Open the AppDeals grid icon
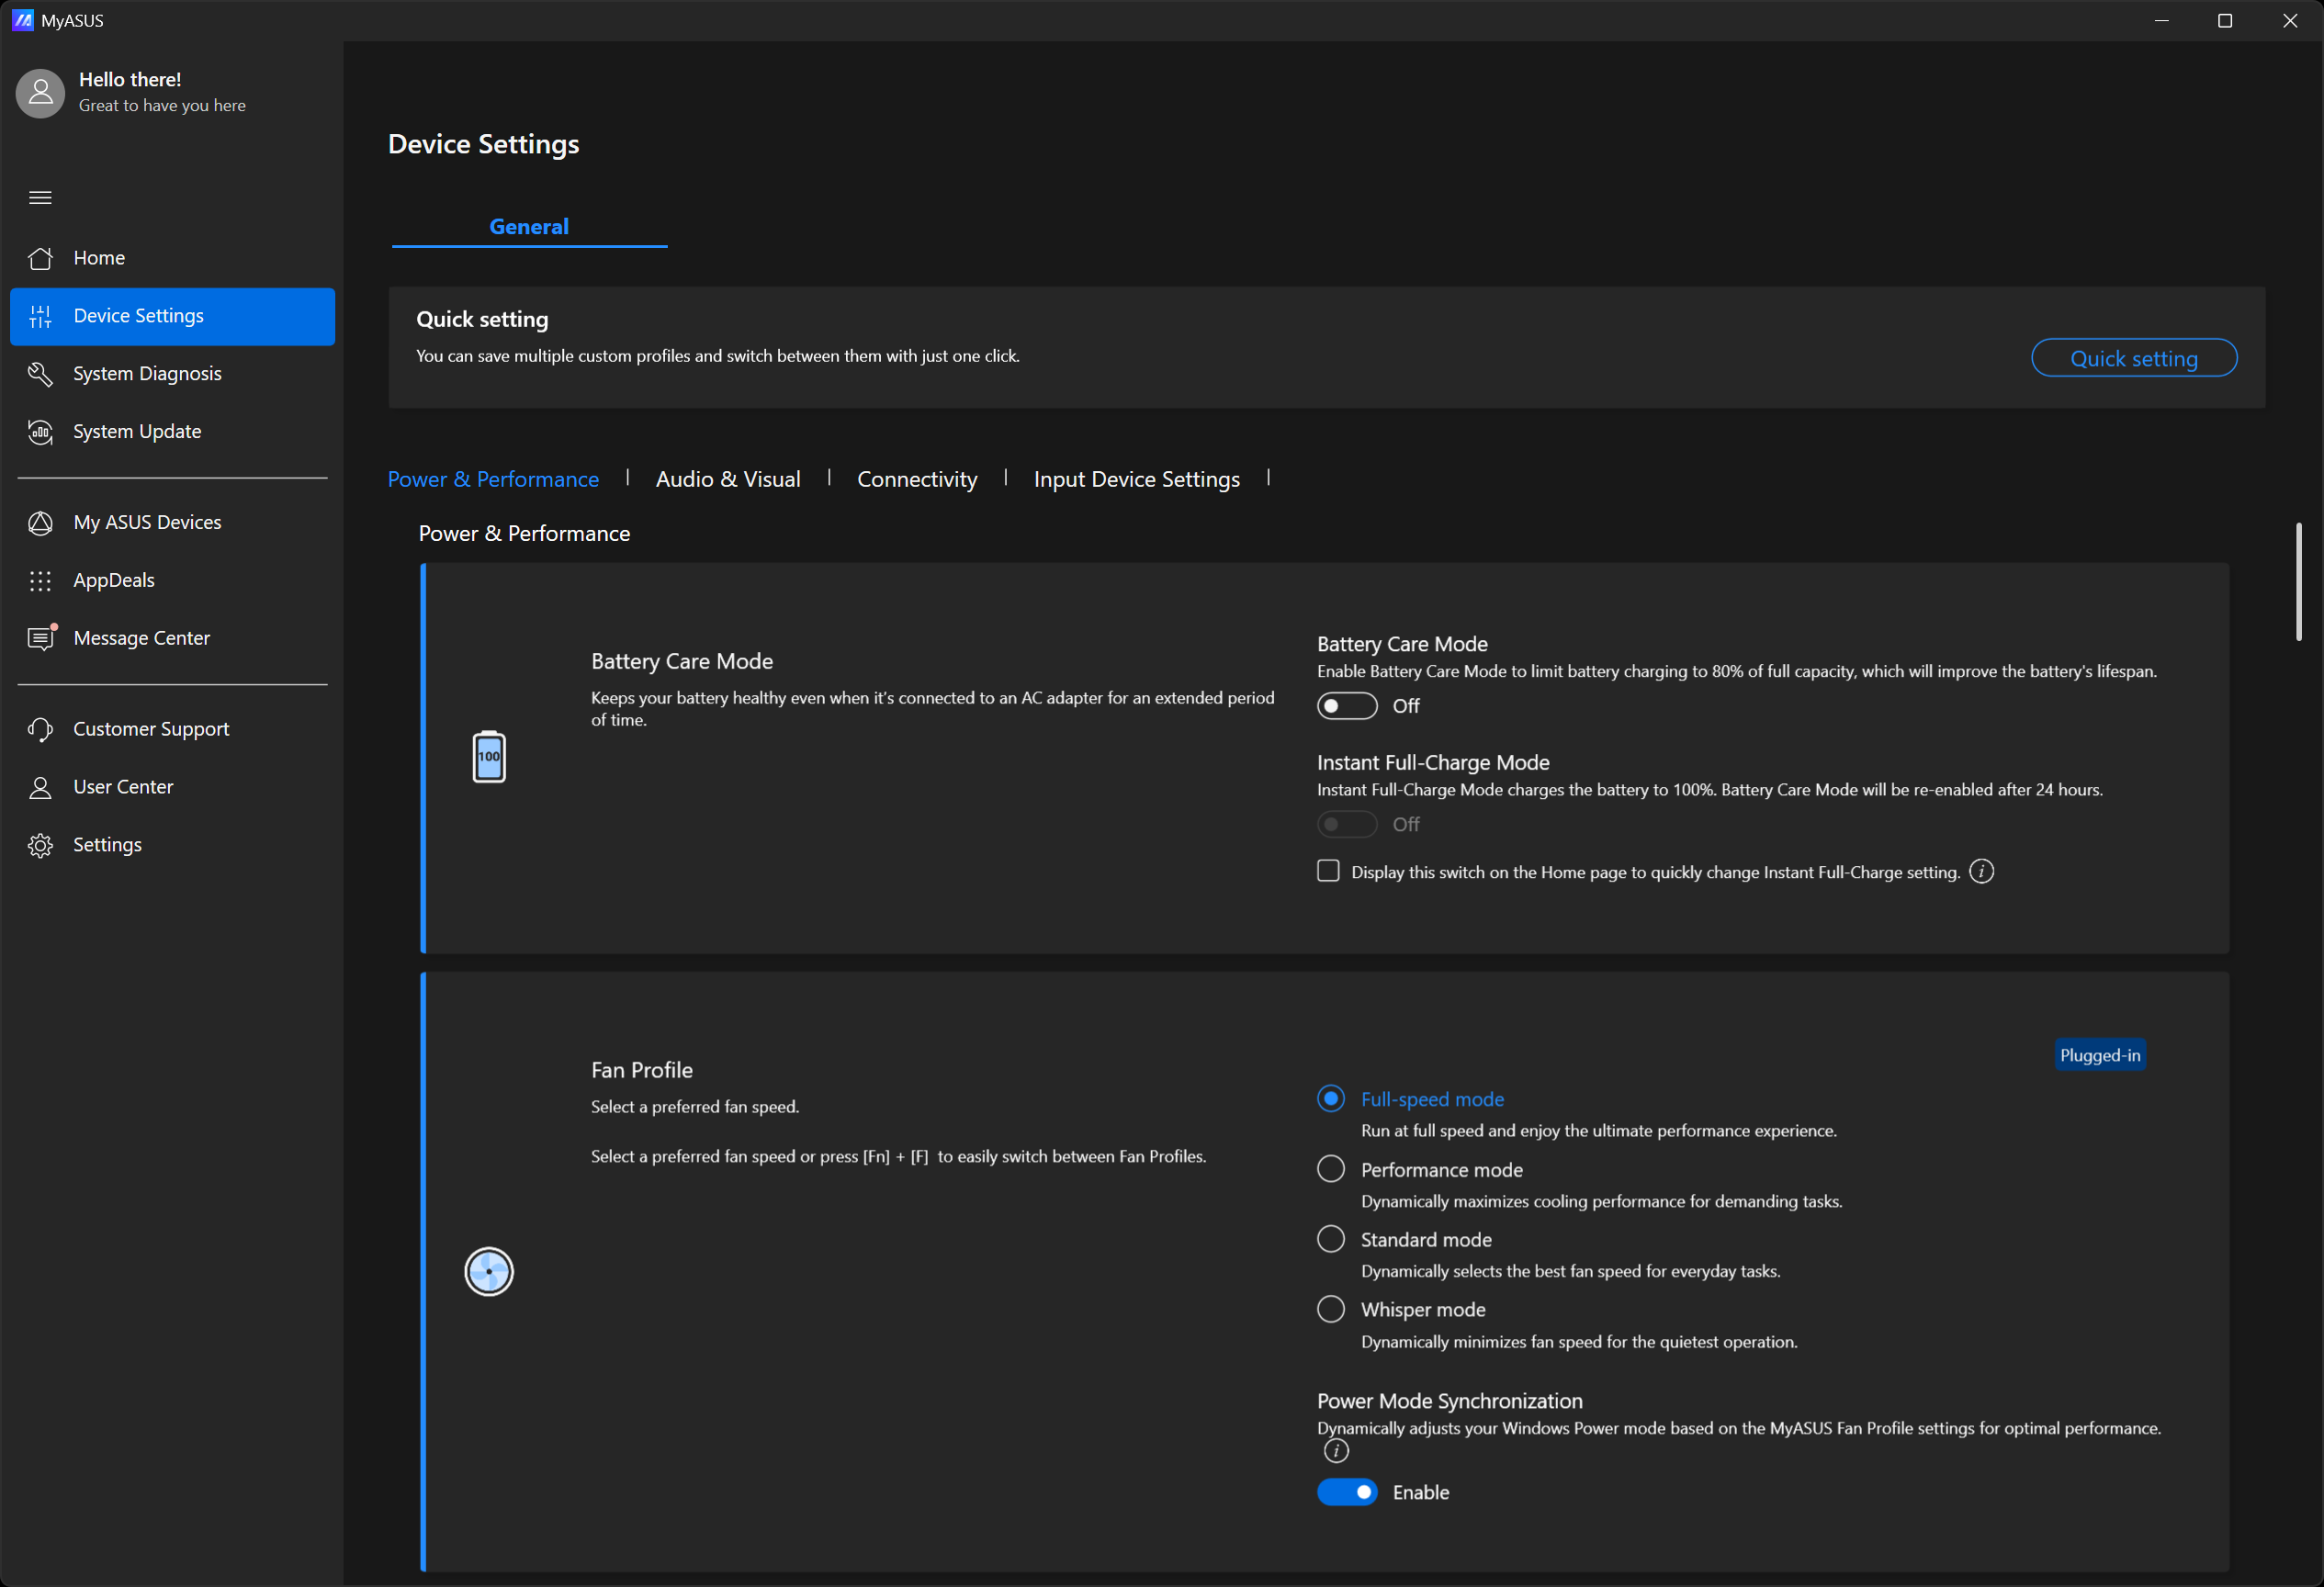This screenshot has width=2324, height=1587. tap(40, 581)
